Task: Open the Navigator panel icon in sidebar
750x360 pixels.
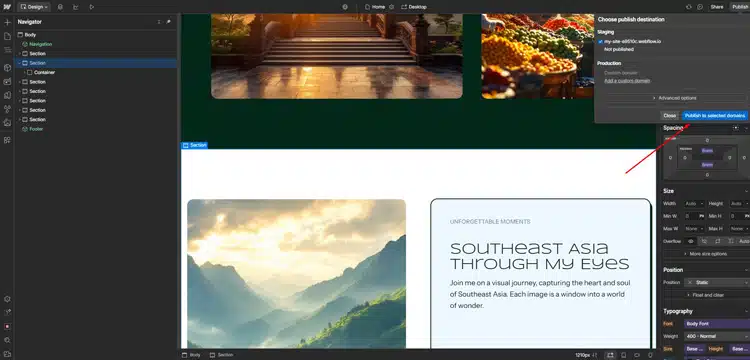Action: pyautogui.click(x=7, y=50)
